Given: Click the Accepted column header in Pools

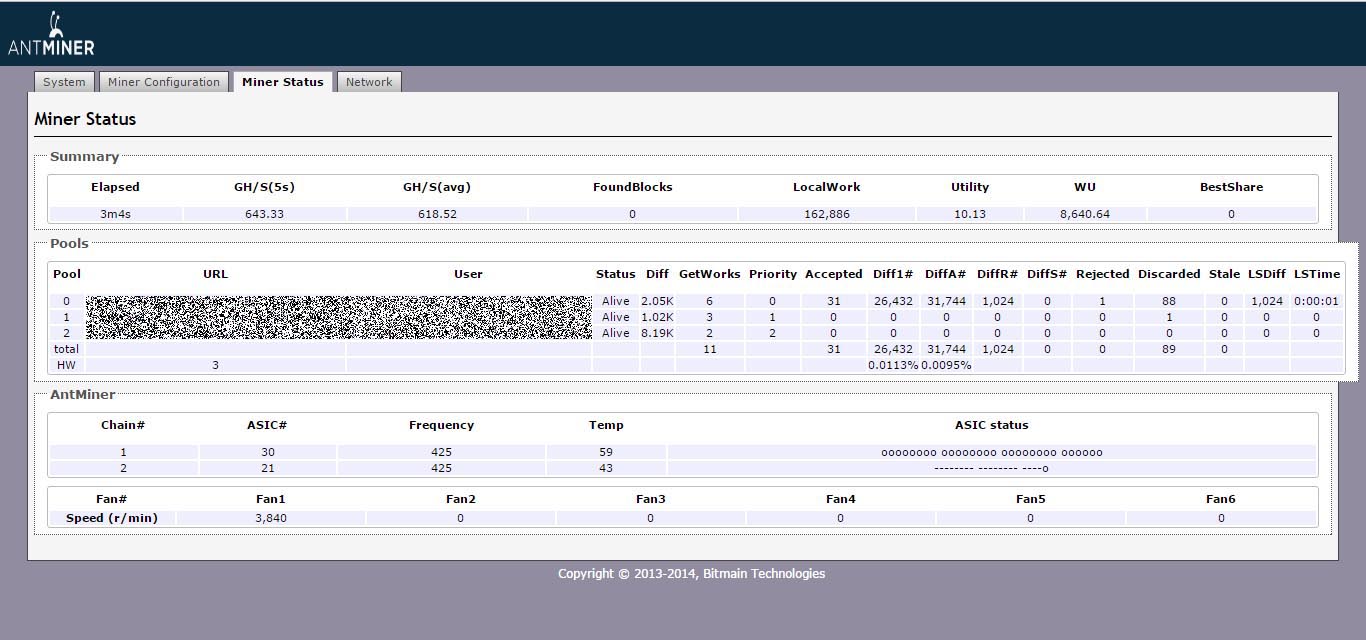Looking at the screenshot, I should (x=833, y=274).
